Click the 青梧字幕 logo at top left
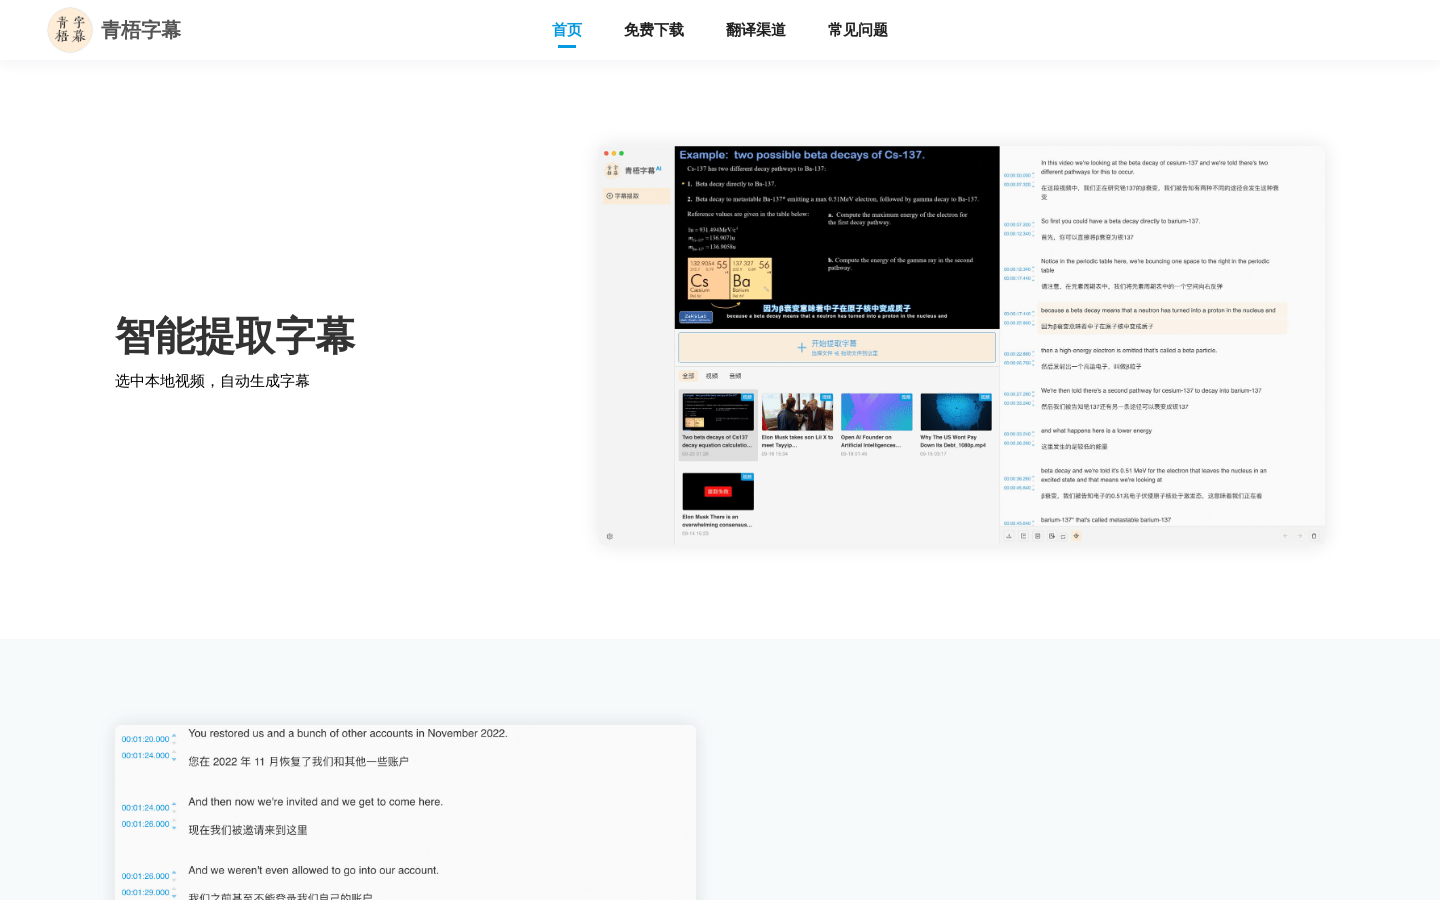 tap(114, 30)
